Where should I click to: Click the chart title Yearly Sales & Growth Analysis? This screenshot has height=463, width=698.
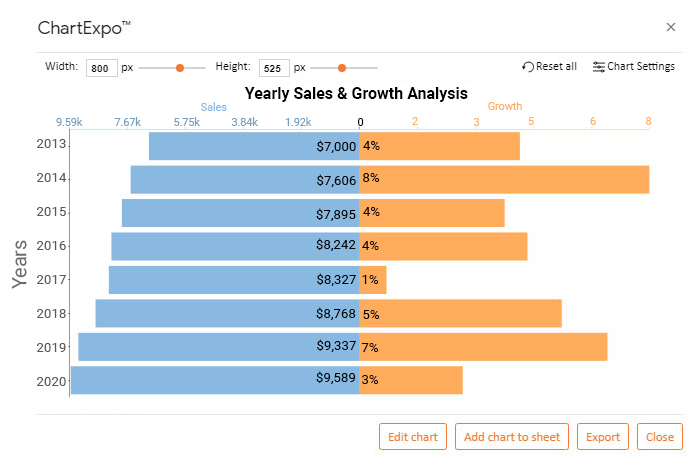click(x=356, y=93)
